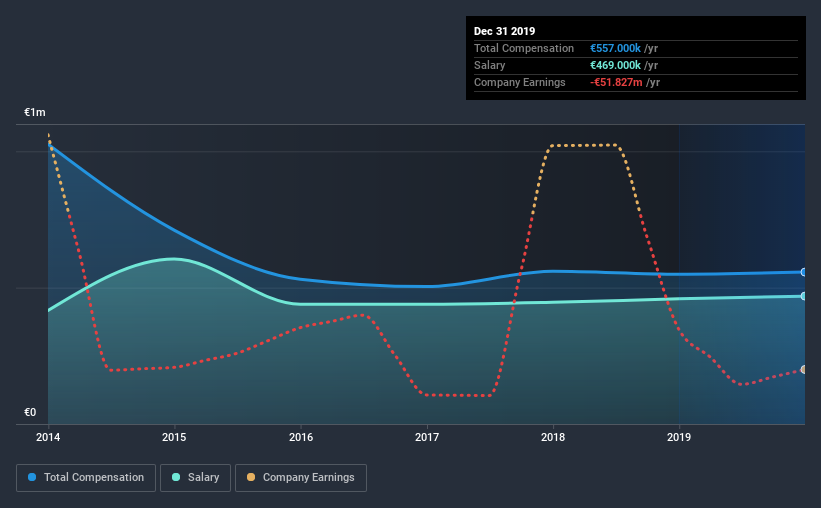Click the 2016 x-axis label
This screenshot has width=821, height=508.
(301, 437)
